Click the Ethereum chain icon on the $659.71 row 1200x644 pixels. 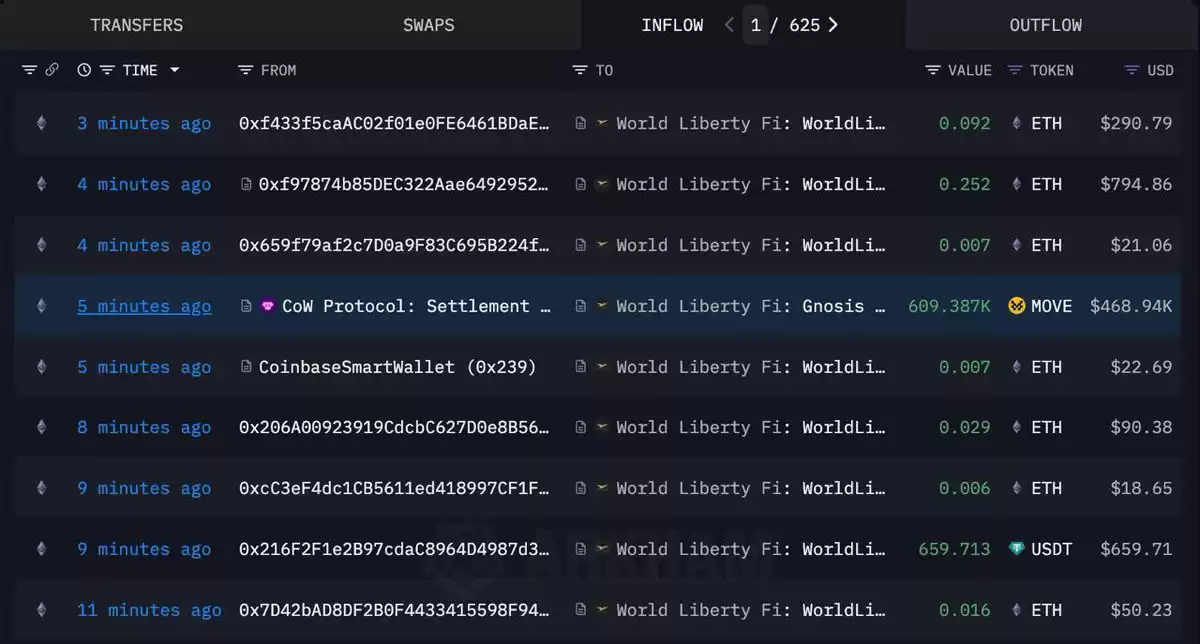(x=41, y=549)
